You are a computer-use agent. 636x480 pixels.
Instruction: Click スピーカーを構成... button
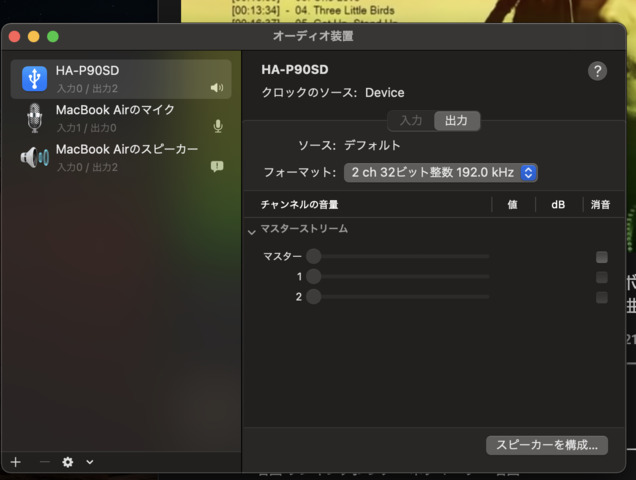(547, 445)
